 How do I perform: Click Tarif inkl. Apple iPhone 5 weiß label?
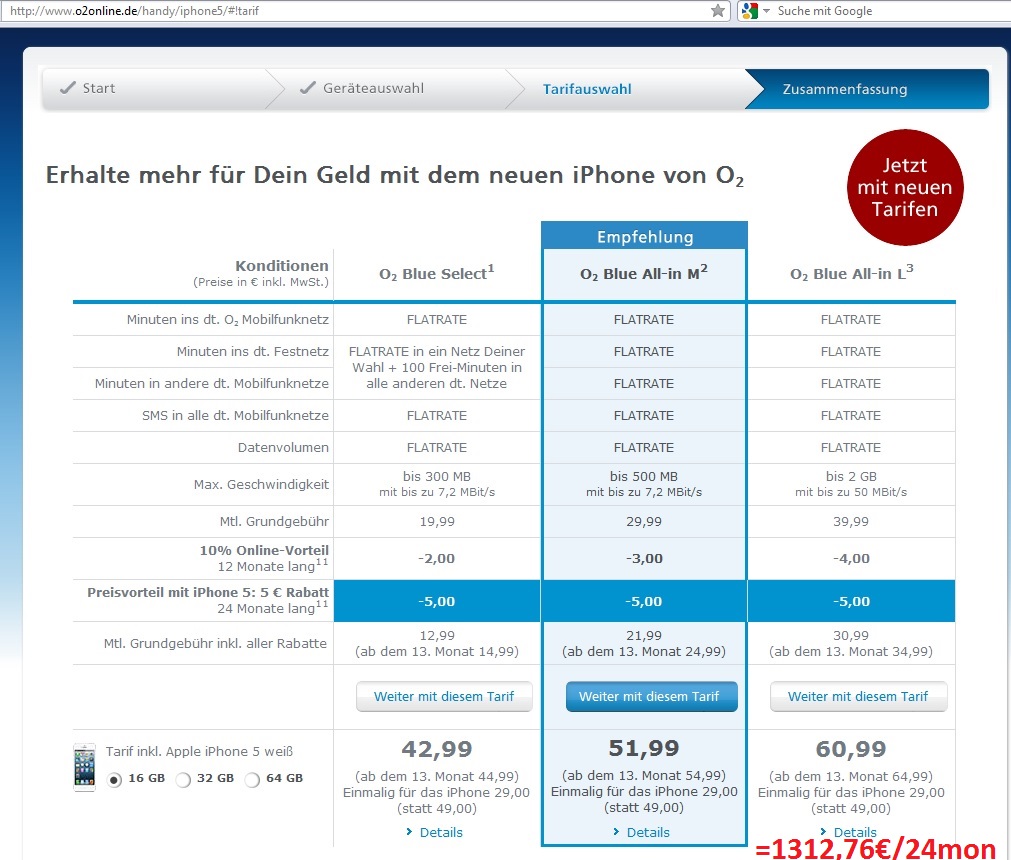click(x=199, y=752)
